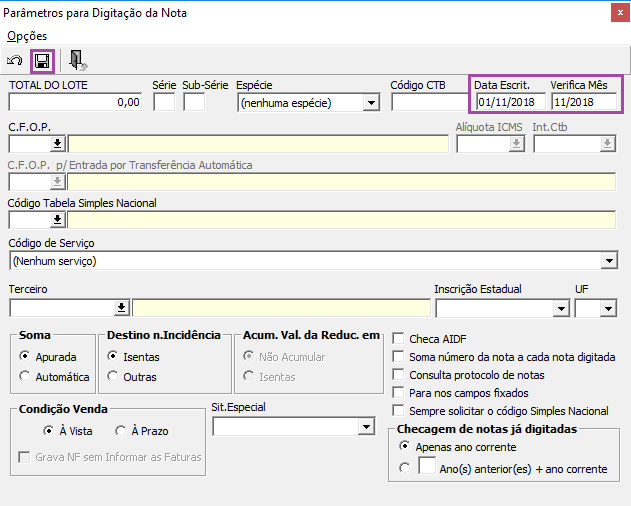This screenshot has width=631, height=506.
Task: Click the Data Escrit. date field
Action: [508, 102]
